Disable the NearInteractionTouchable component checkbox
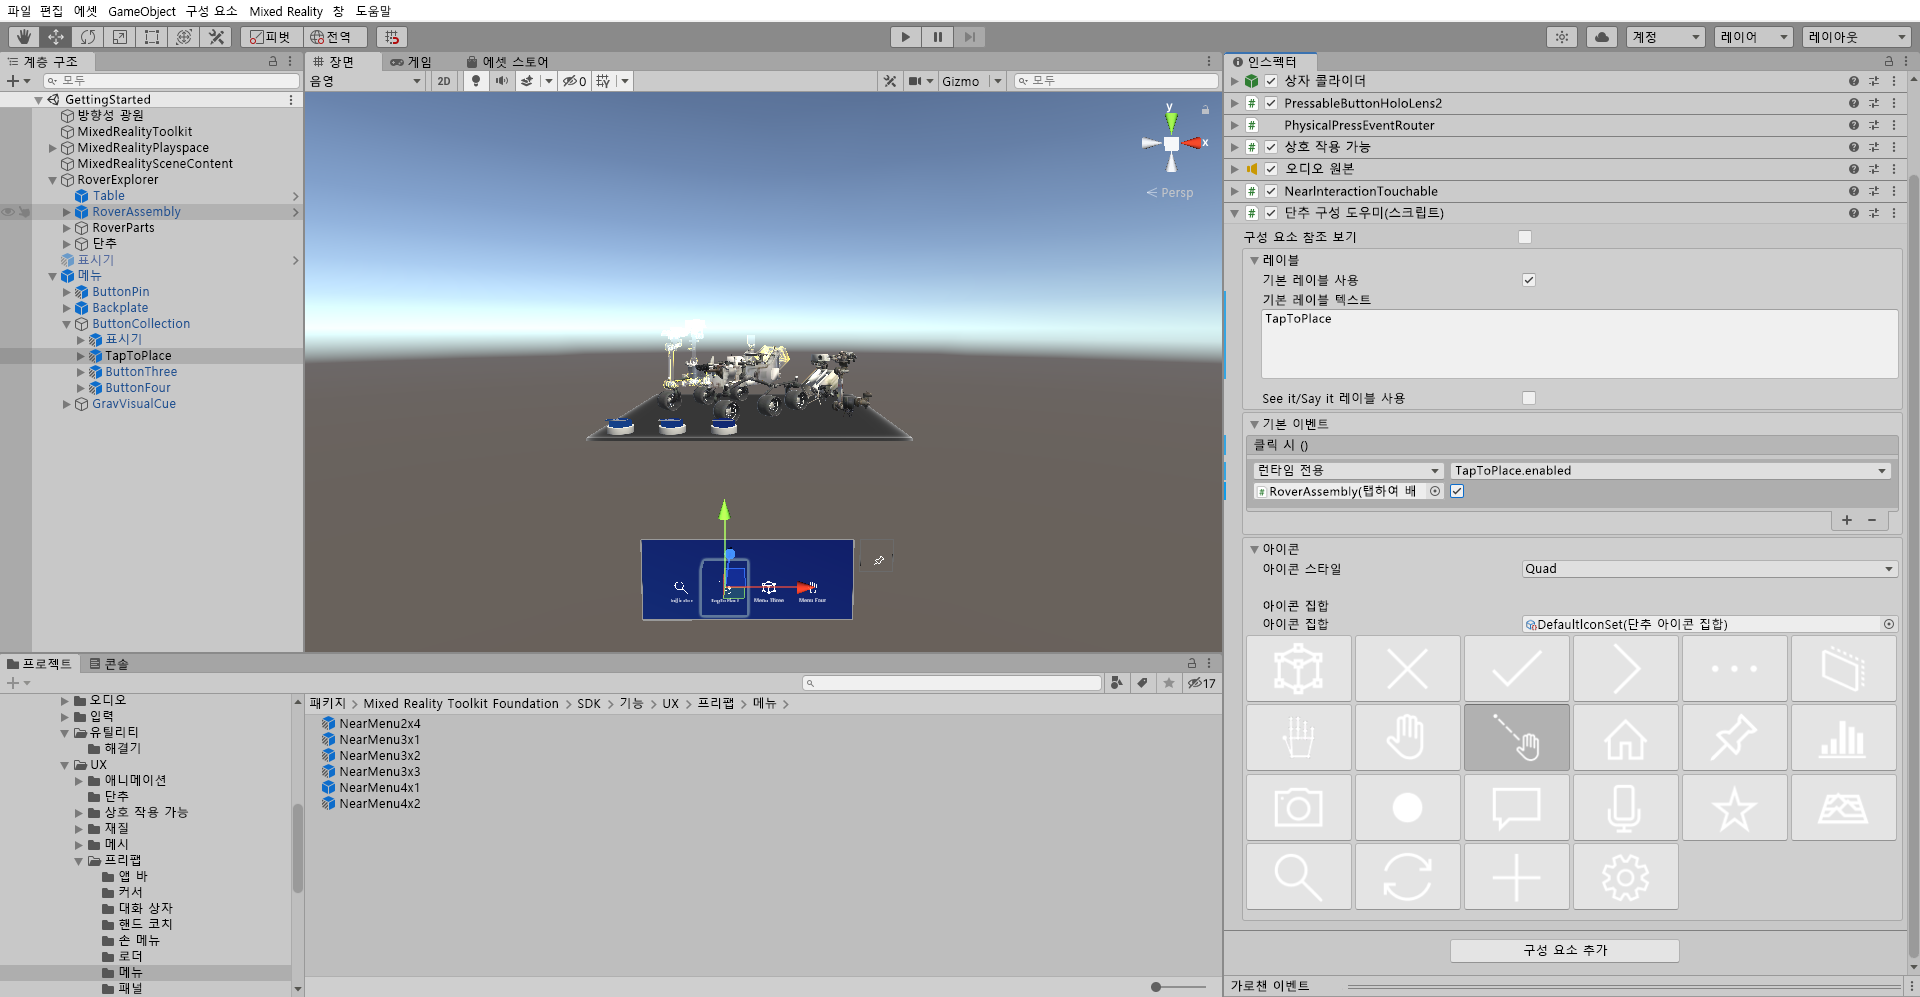The width and height of the screenshot is (1920, 997). coord(1271,191)
